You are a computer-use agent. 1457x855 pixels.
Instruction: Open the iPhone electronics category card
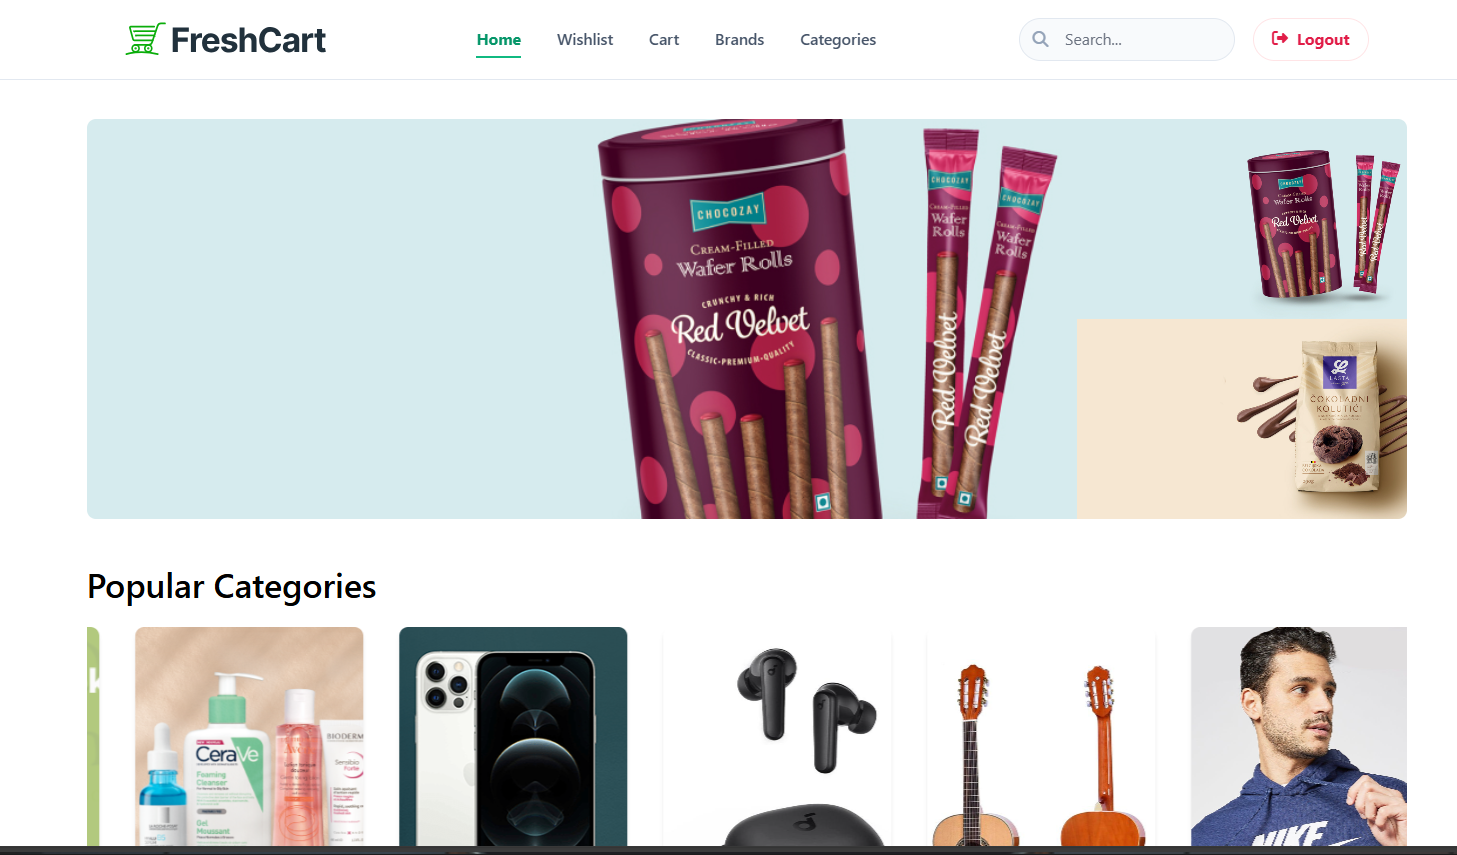513,736
